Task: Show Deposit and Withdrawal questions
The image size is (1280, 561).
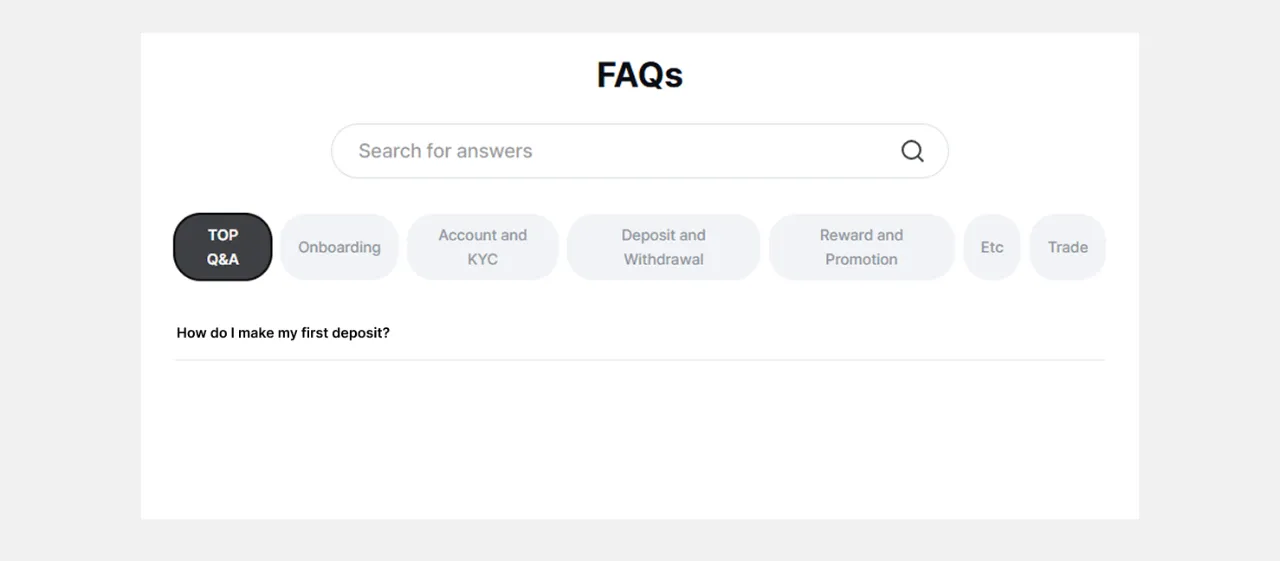Action: (663, 247)
